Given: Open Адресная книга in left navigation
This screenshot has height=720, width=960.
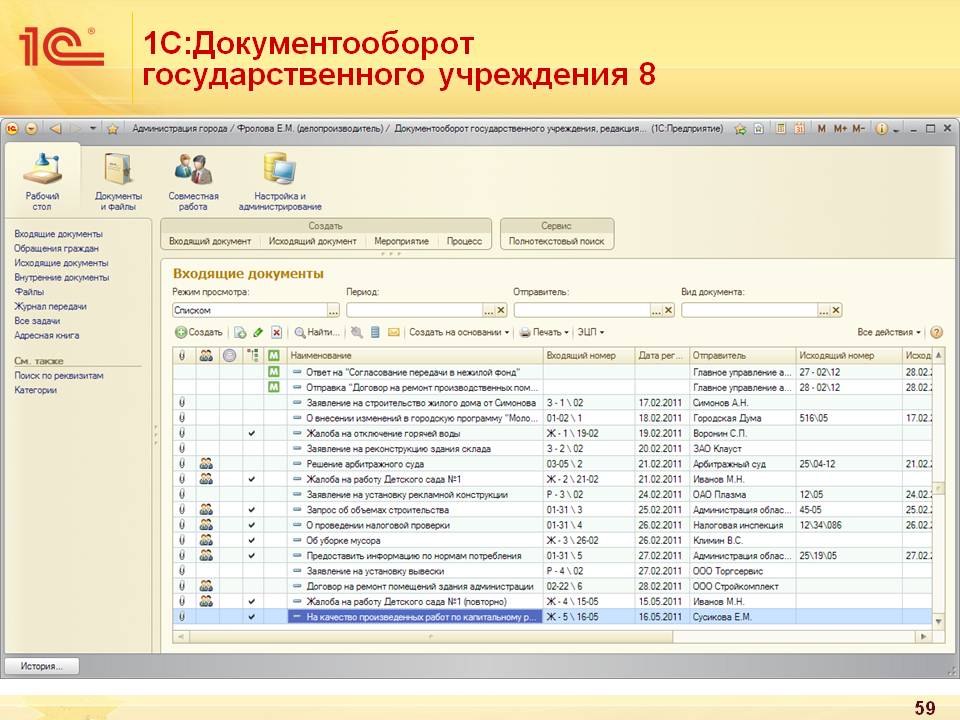Looking at the screenshot, I should click(47, 336).
